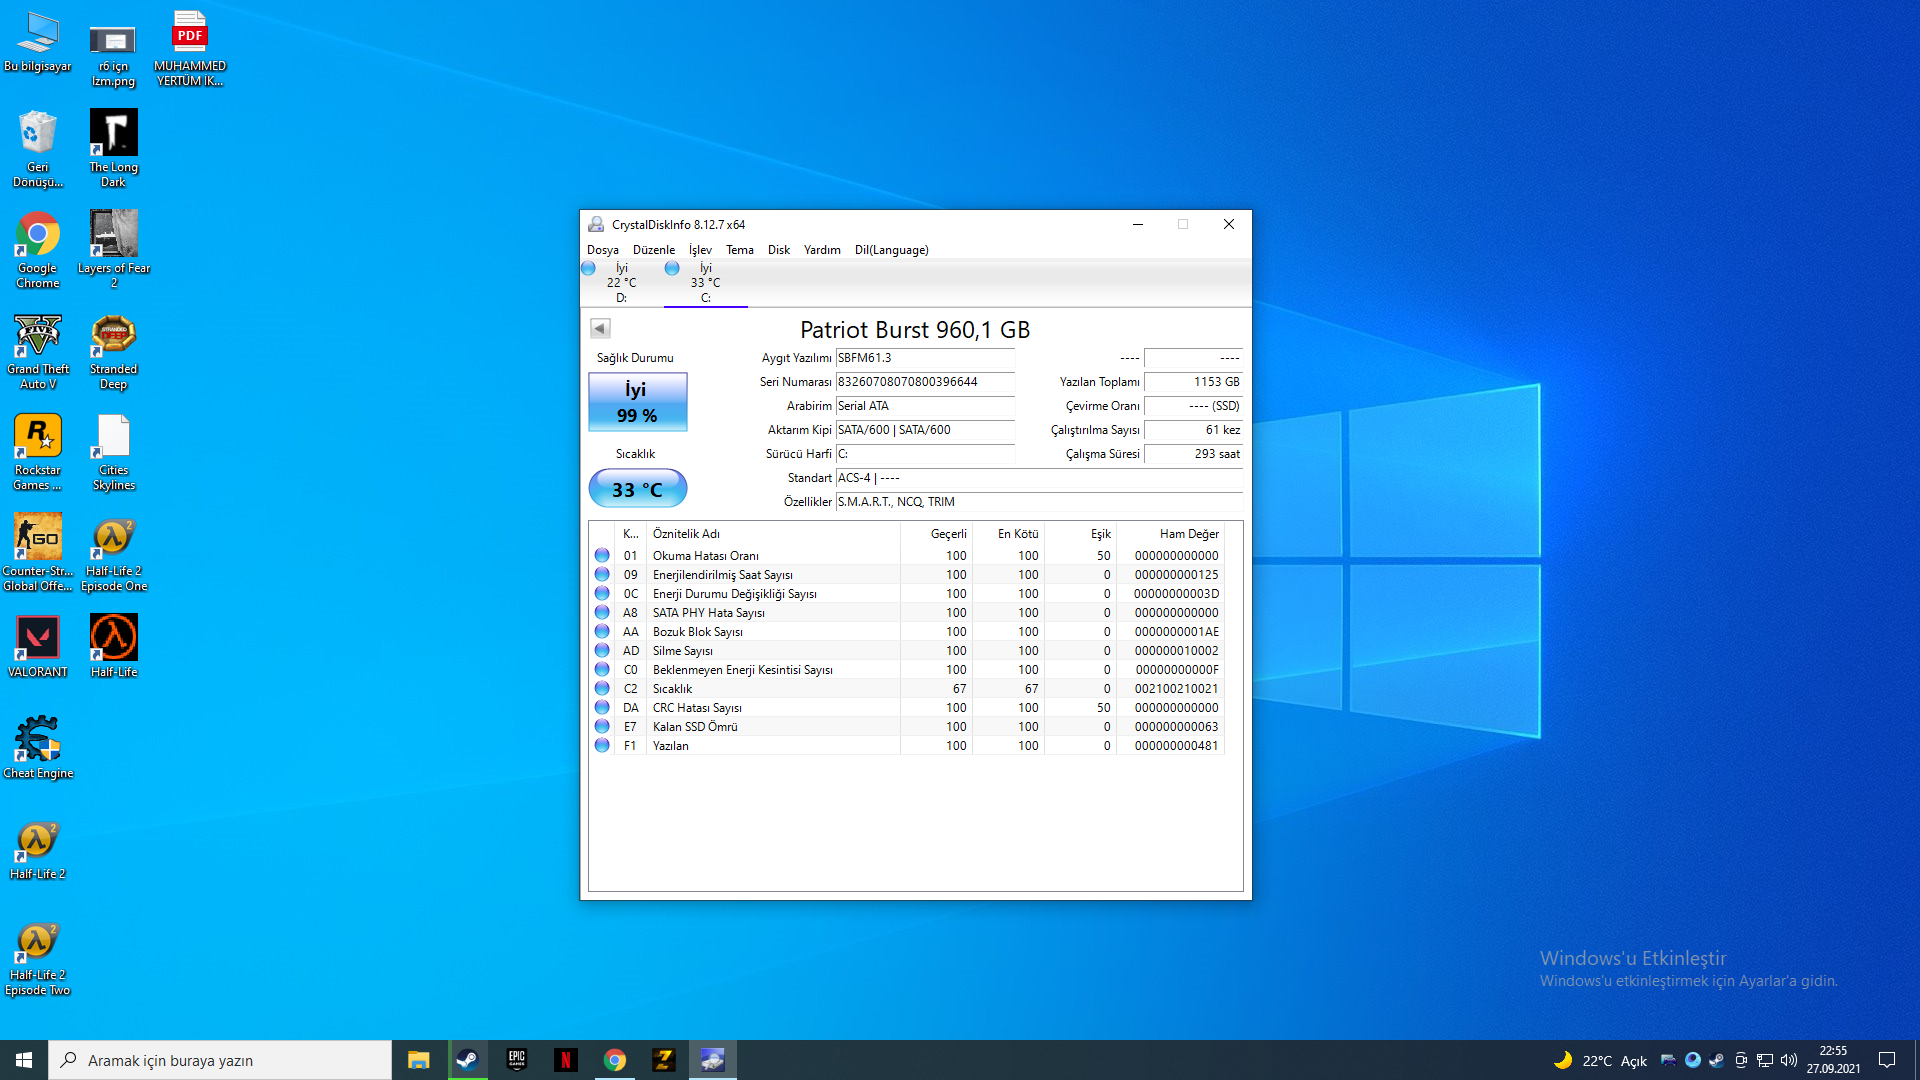Open the Yardım menu
Image resolution: width=1920 pixels, height=1080 pixels.
point(822,250)
